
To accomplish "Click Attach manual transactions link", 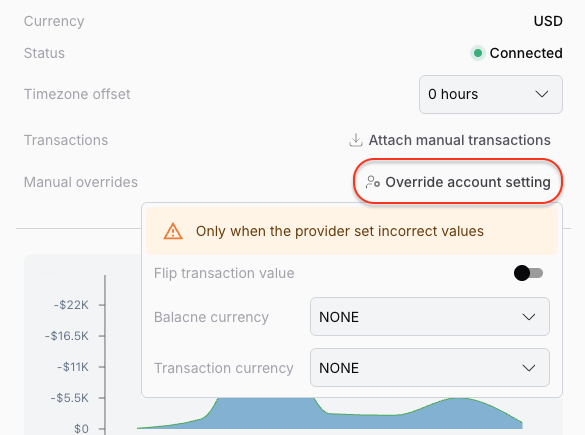I will pos(450,140).
